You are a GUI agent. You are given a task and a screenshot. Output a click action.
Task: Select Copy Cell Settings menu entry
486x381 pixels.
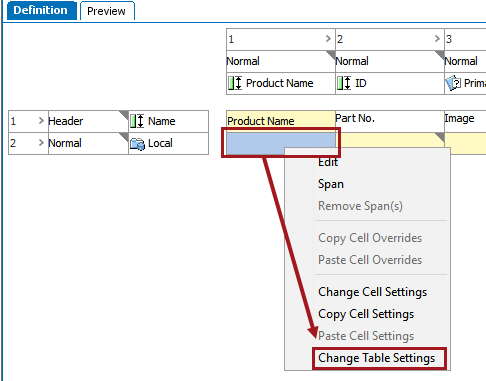[366, 314]
